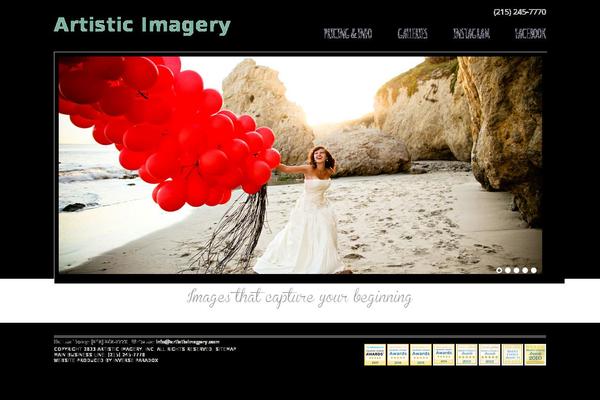Go to the Facebook nav link
The image size is (600, 400).
click(x=530, y=34)
